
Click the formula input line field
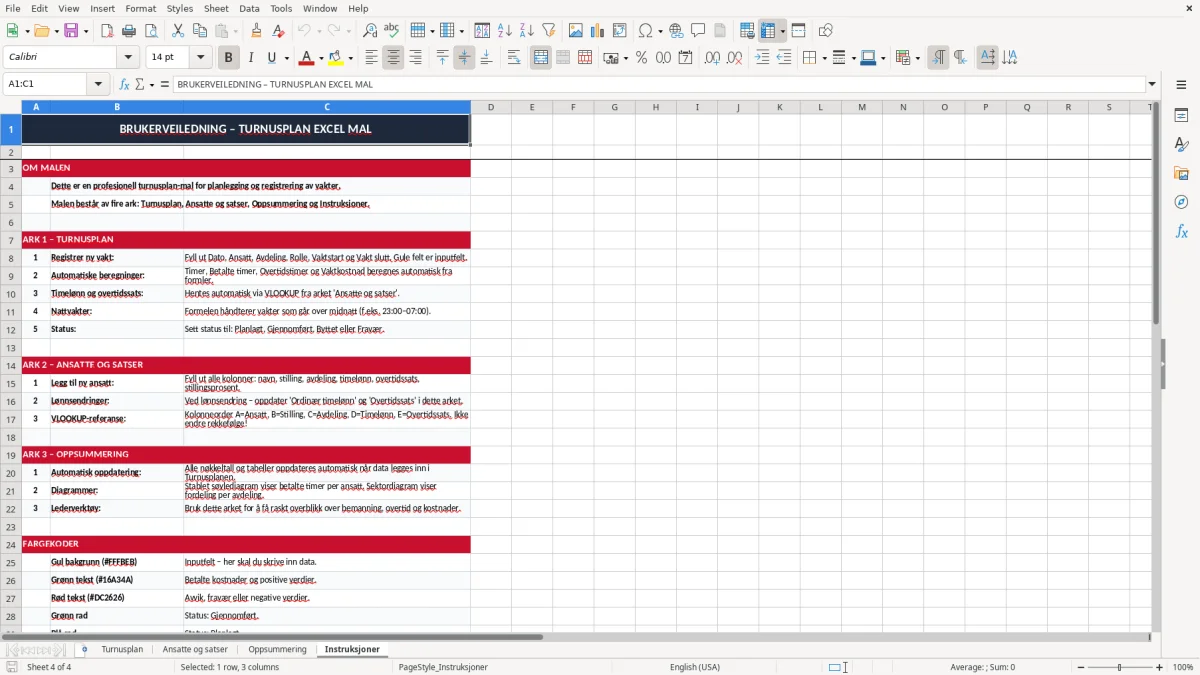(659, 84)
